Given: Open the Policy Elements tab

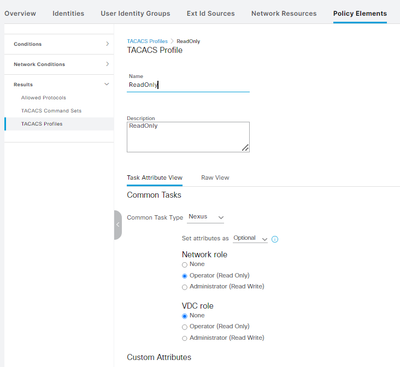Looking at the screenshot, I should point(360,14).
